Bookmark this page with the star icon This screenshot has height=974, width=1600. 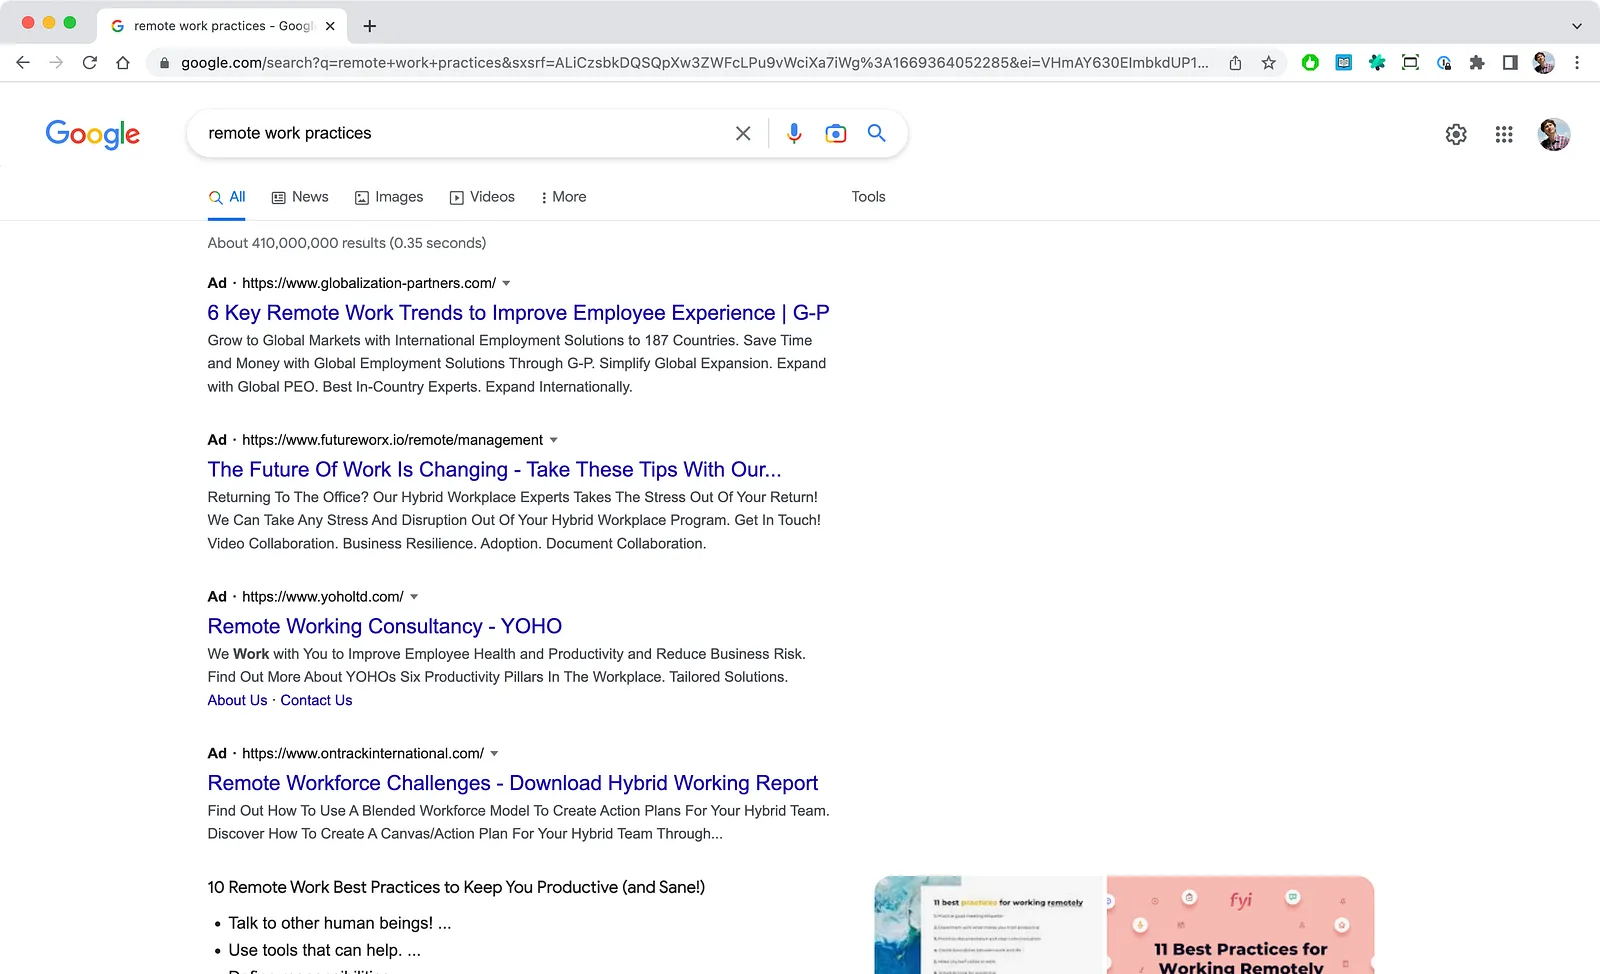pyautogui.click(x=1269, y=62)
